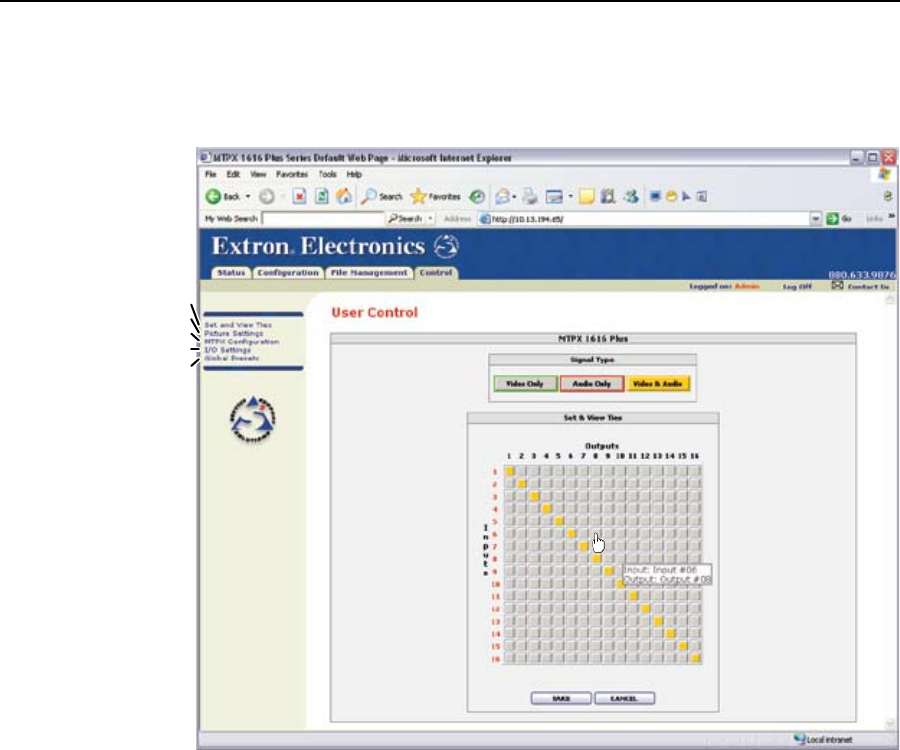Click the Print icon in toolbar

coord(530,196)
